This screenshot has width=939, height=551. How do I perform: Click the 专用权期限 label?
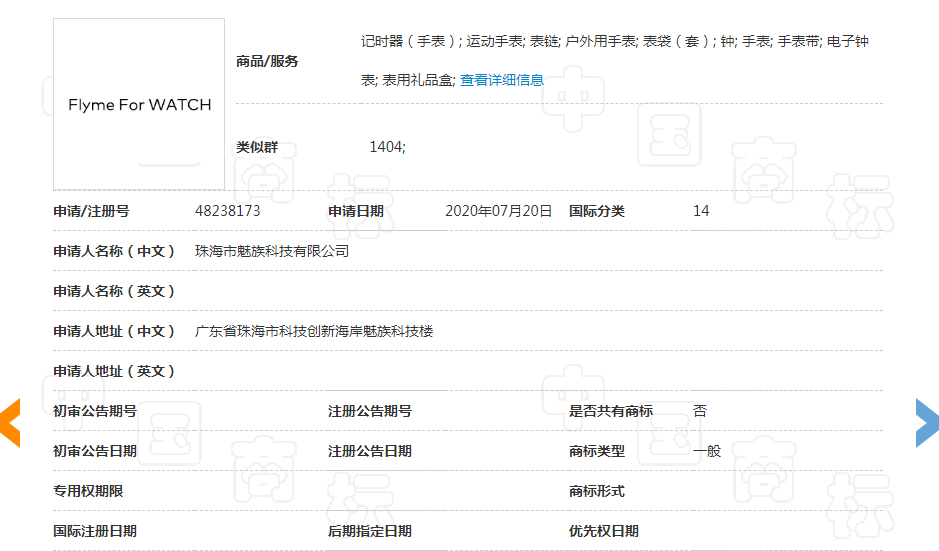click(x=88, y=492)
